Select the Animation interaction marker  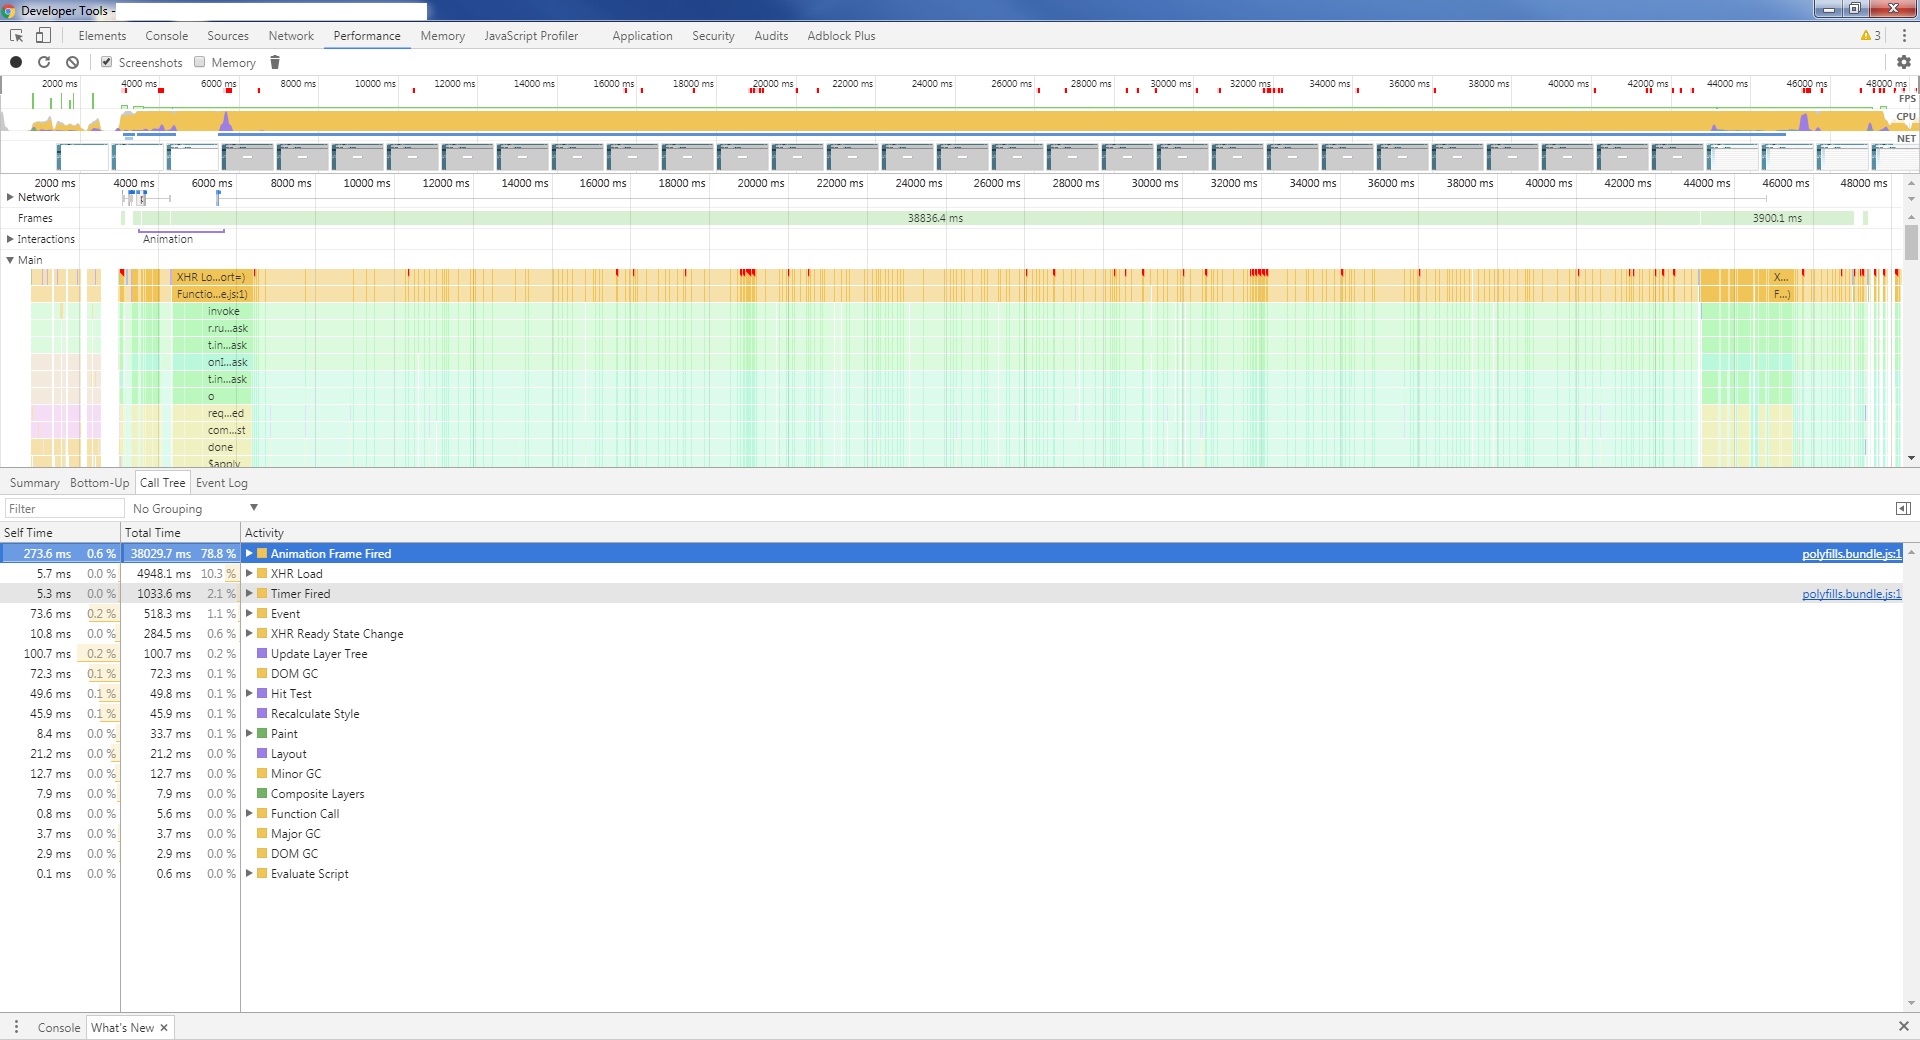point(181,238)
